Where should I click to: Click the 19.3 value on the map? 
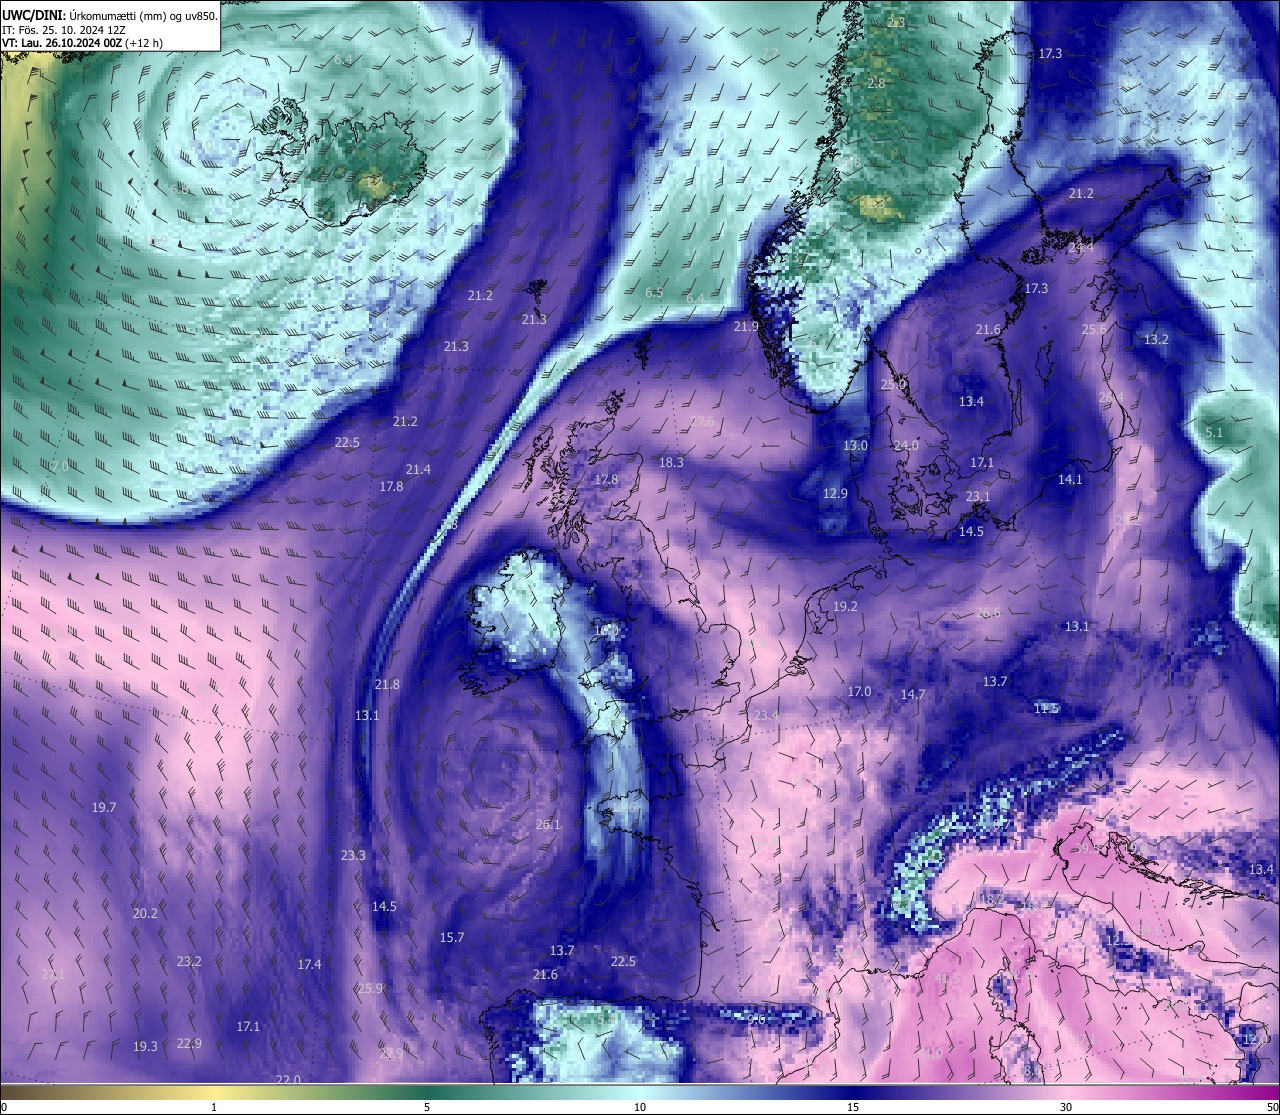click(x=146, y=1046)
